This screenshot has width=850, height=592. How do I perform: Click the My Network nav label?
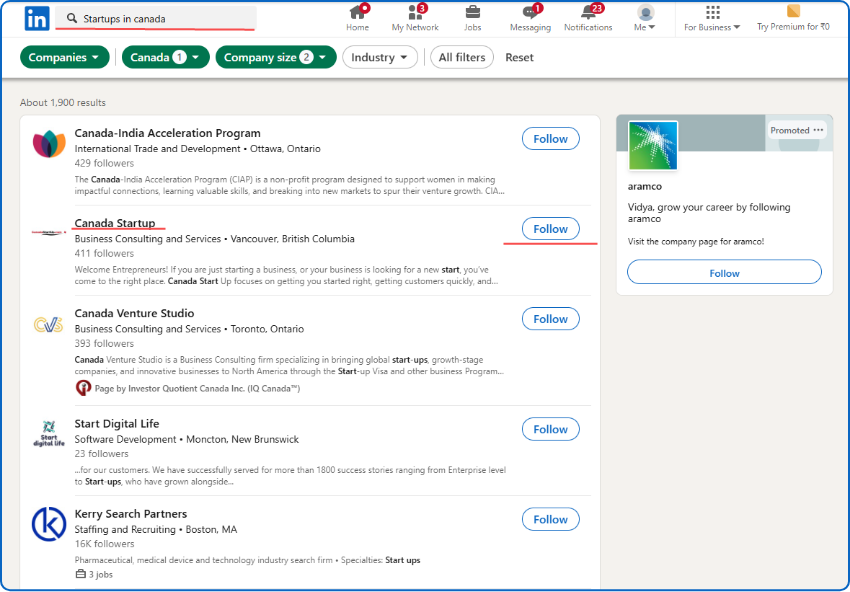point(415,27)
